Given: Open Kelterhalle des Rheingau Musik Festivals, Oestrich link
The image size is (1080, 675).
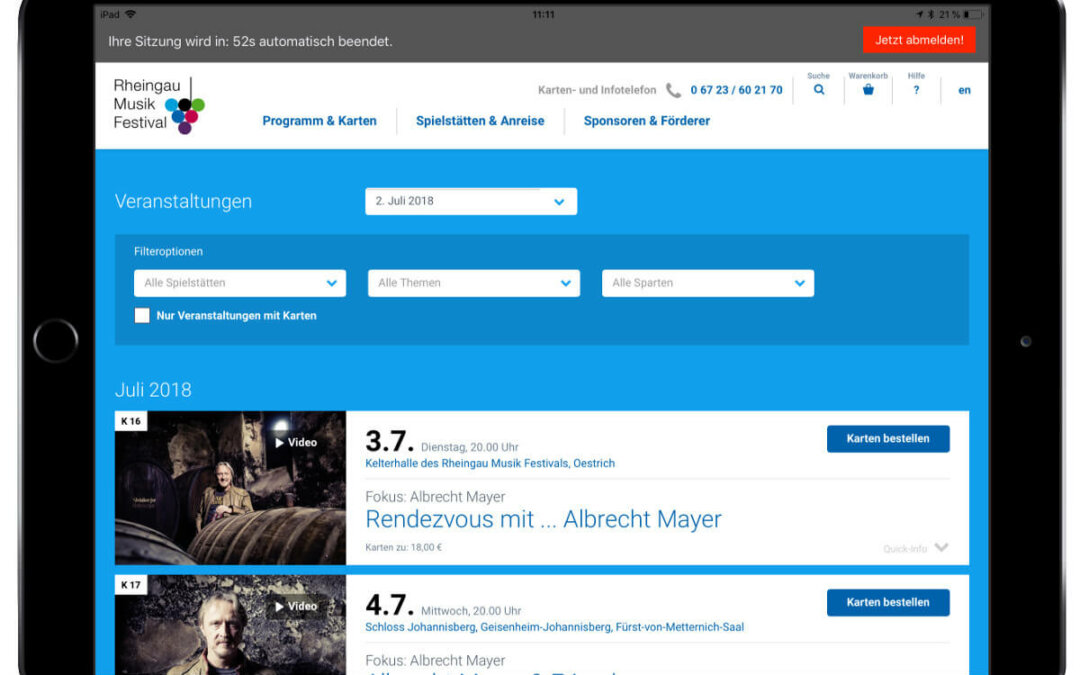Looking at the screenshot, I should coord(490,464).
